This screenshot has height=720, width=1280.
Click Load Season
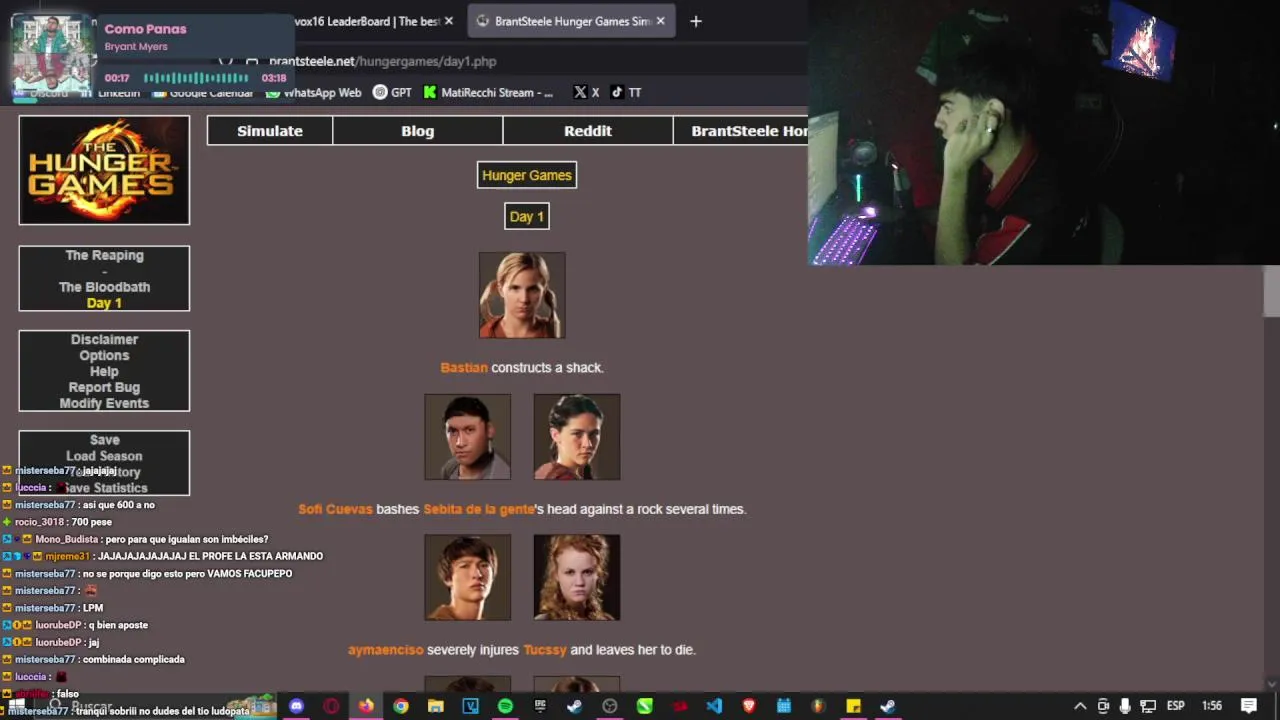tap(104, 456)
